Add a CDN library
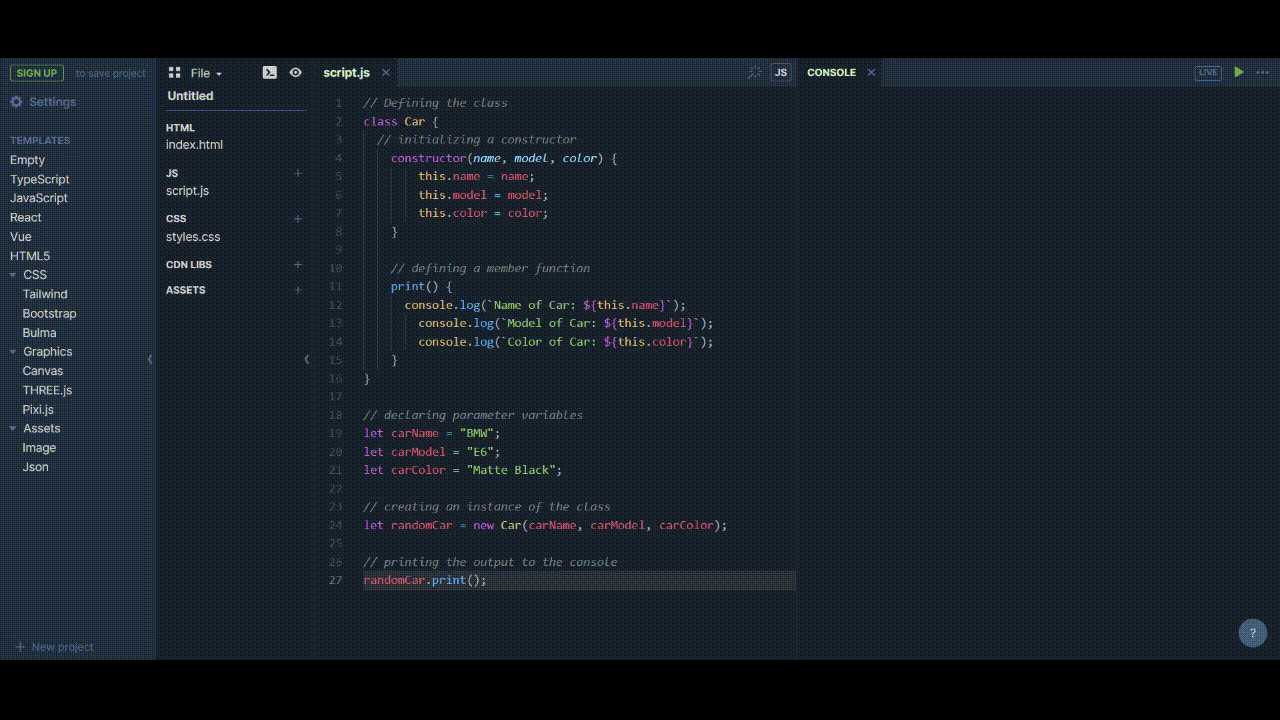The width and height of the screenshot is (1280, 720). 298,265
